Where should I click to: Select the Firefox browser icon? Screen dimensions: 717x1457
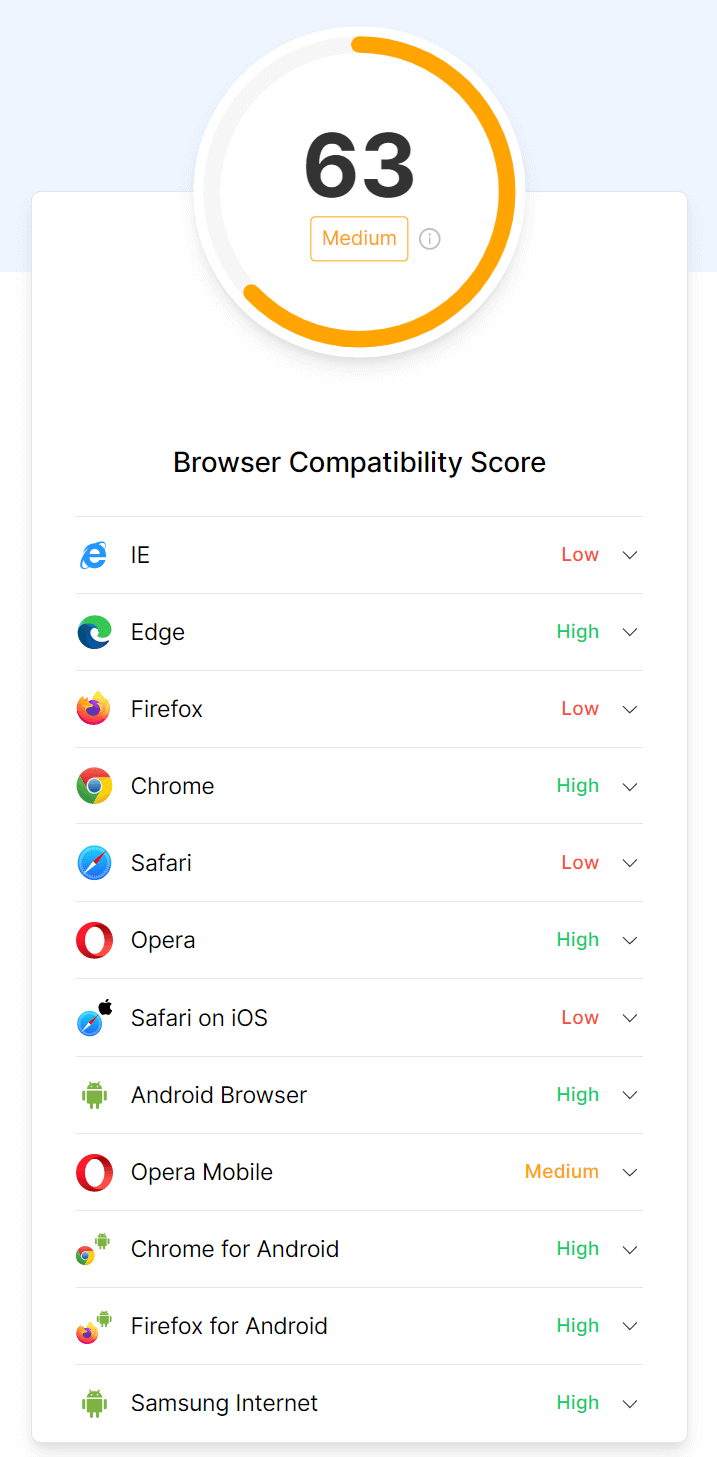click(95, 709)
